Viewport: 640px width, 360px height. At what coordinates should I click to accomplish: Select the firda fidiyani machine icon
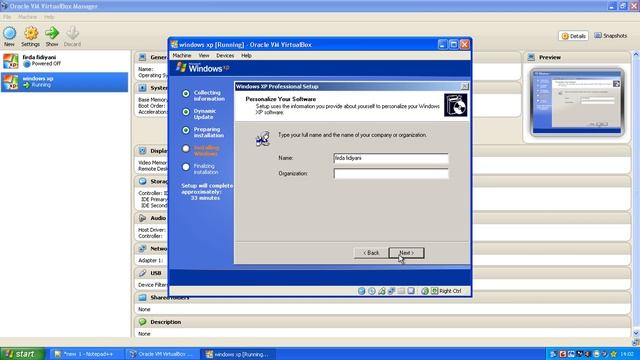click(x=11, y=61)
